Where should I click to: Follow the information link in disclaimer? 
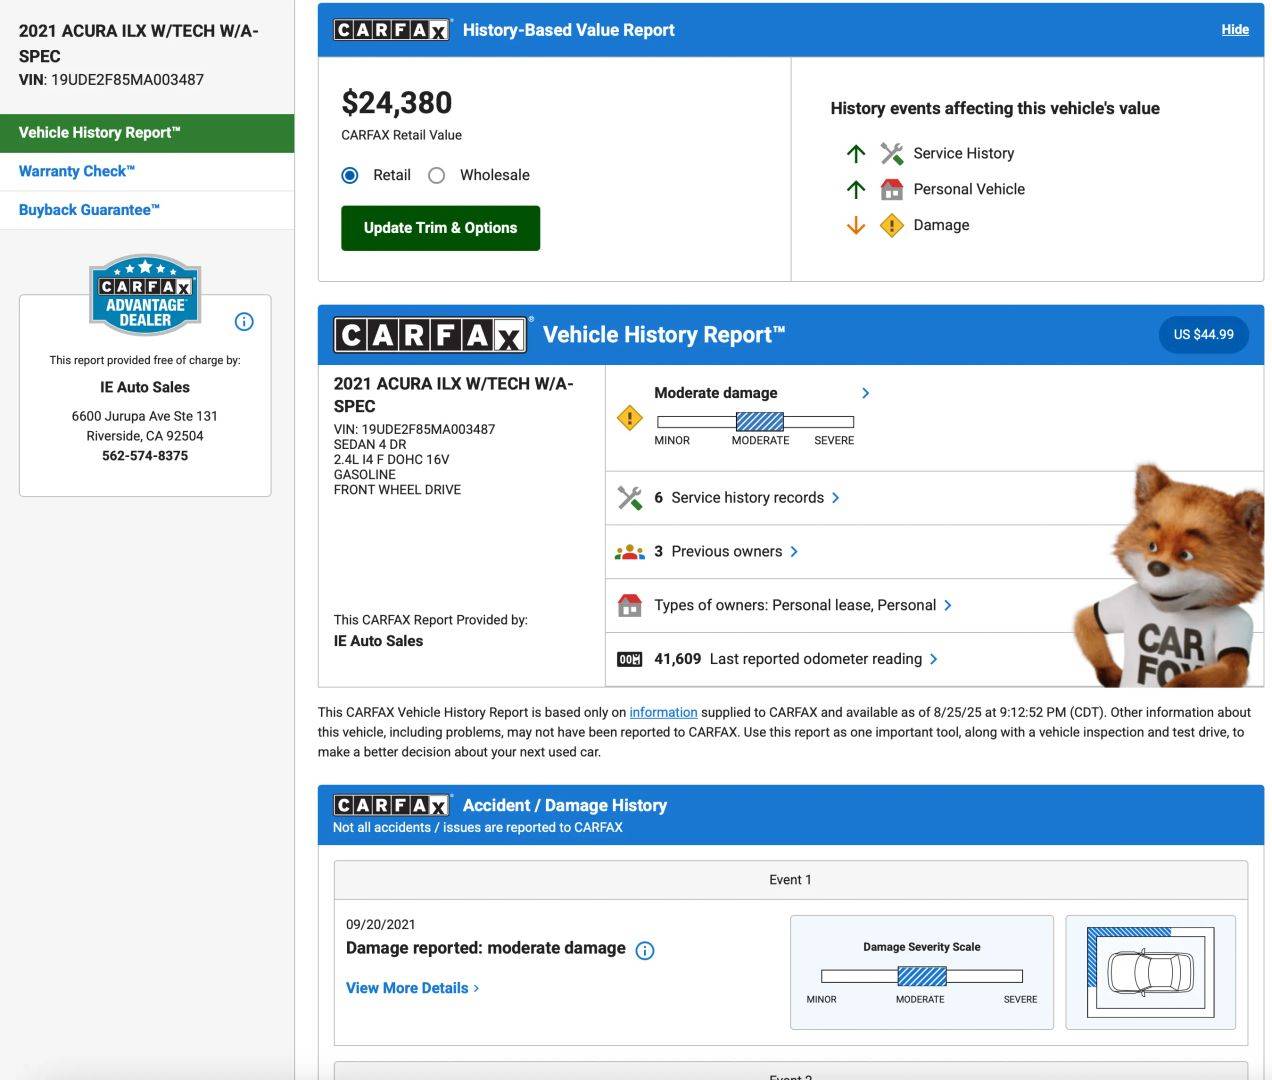[663, 712]
